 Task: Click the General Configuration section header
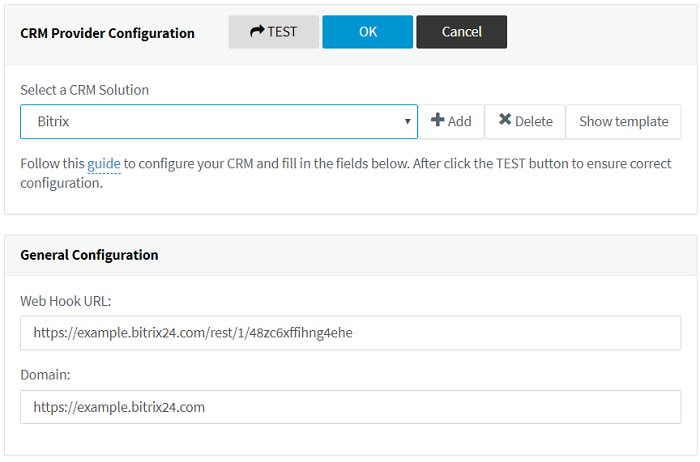pos(89,255)
